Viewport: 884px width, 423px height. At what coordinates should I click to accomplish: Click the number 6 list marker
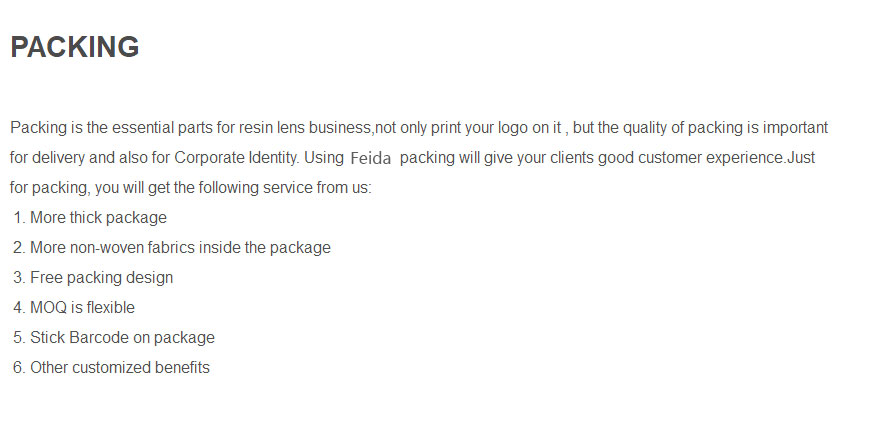19,367
